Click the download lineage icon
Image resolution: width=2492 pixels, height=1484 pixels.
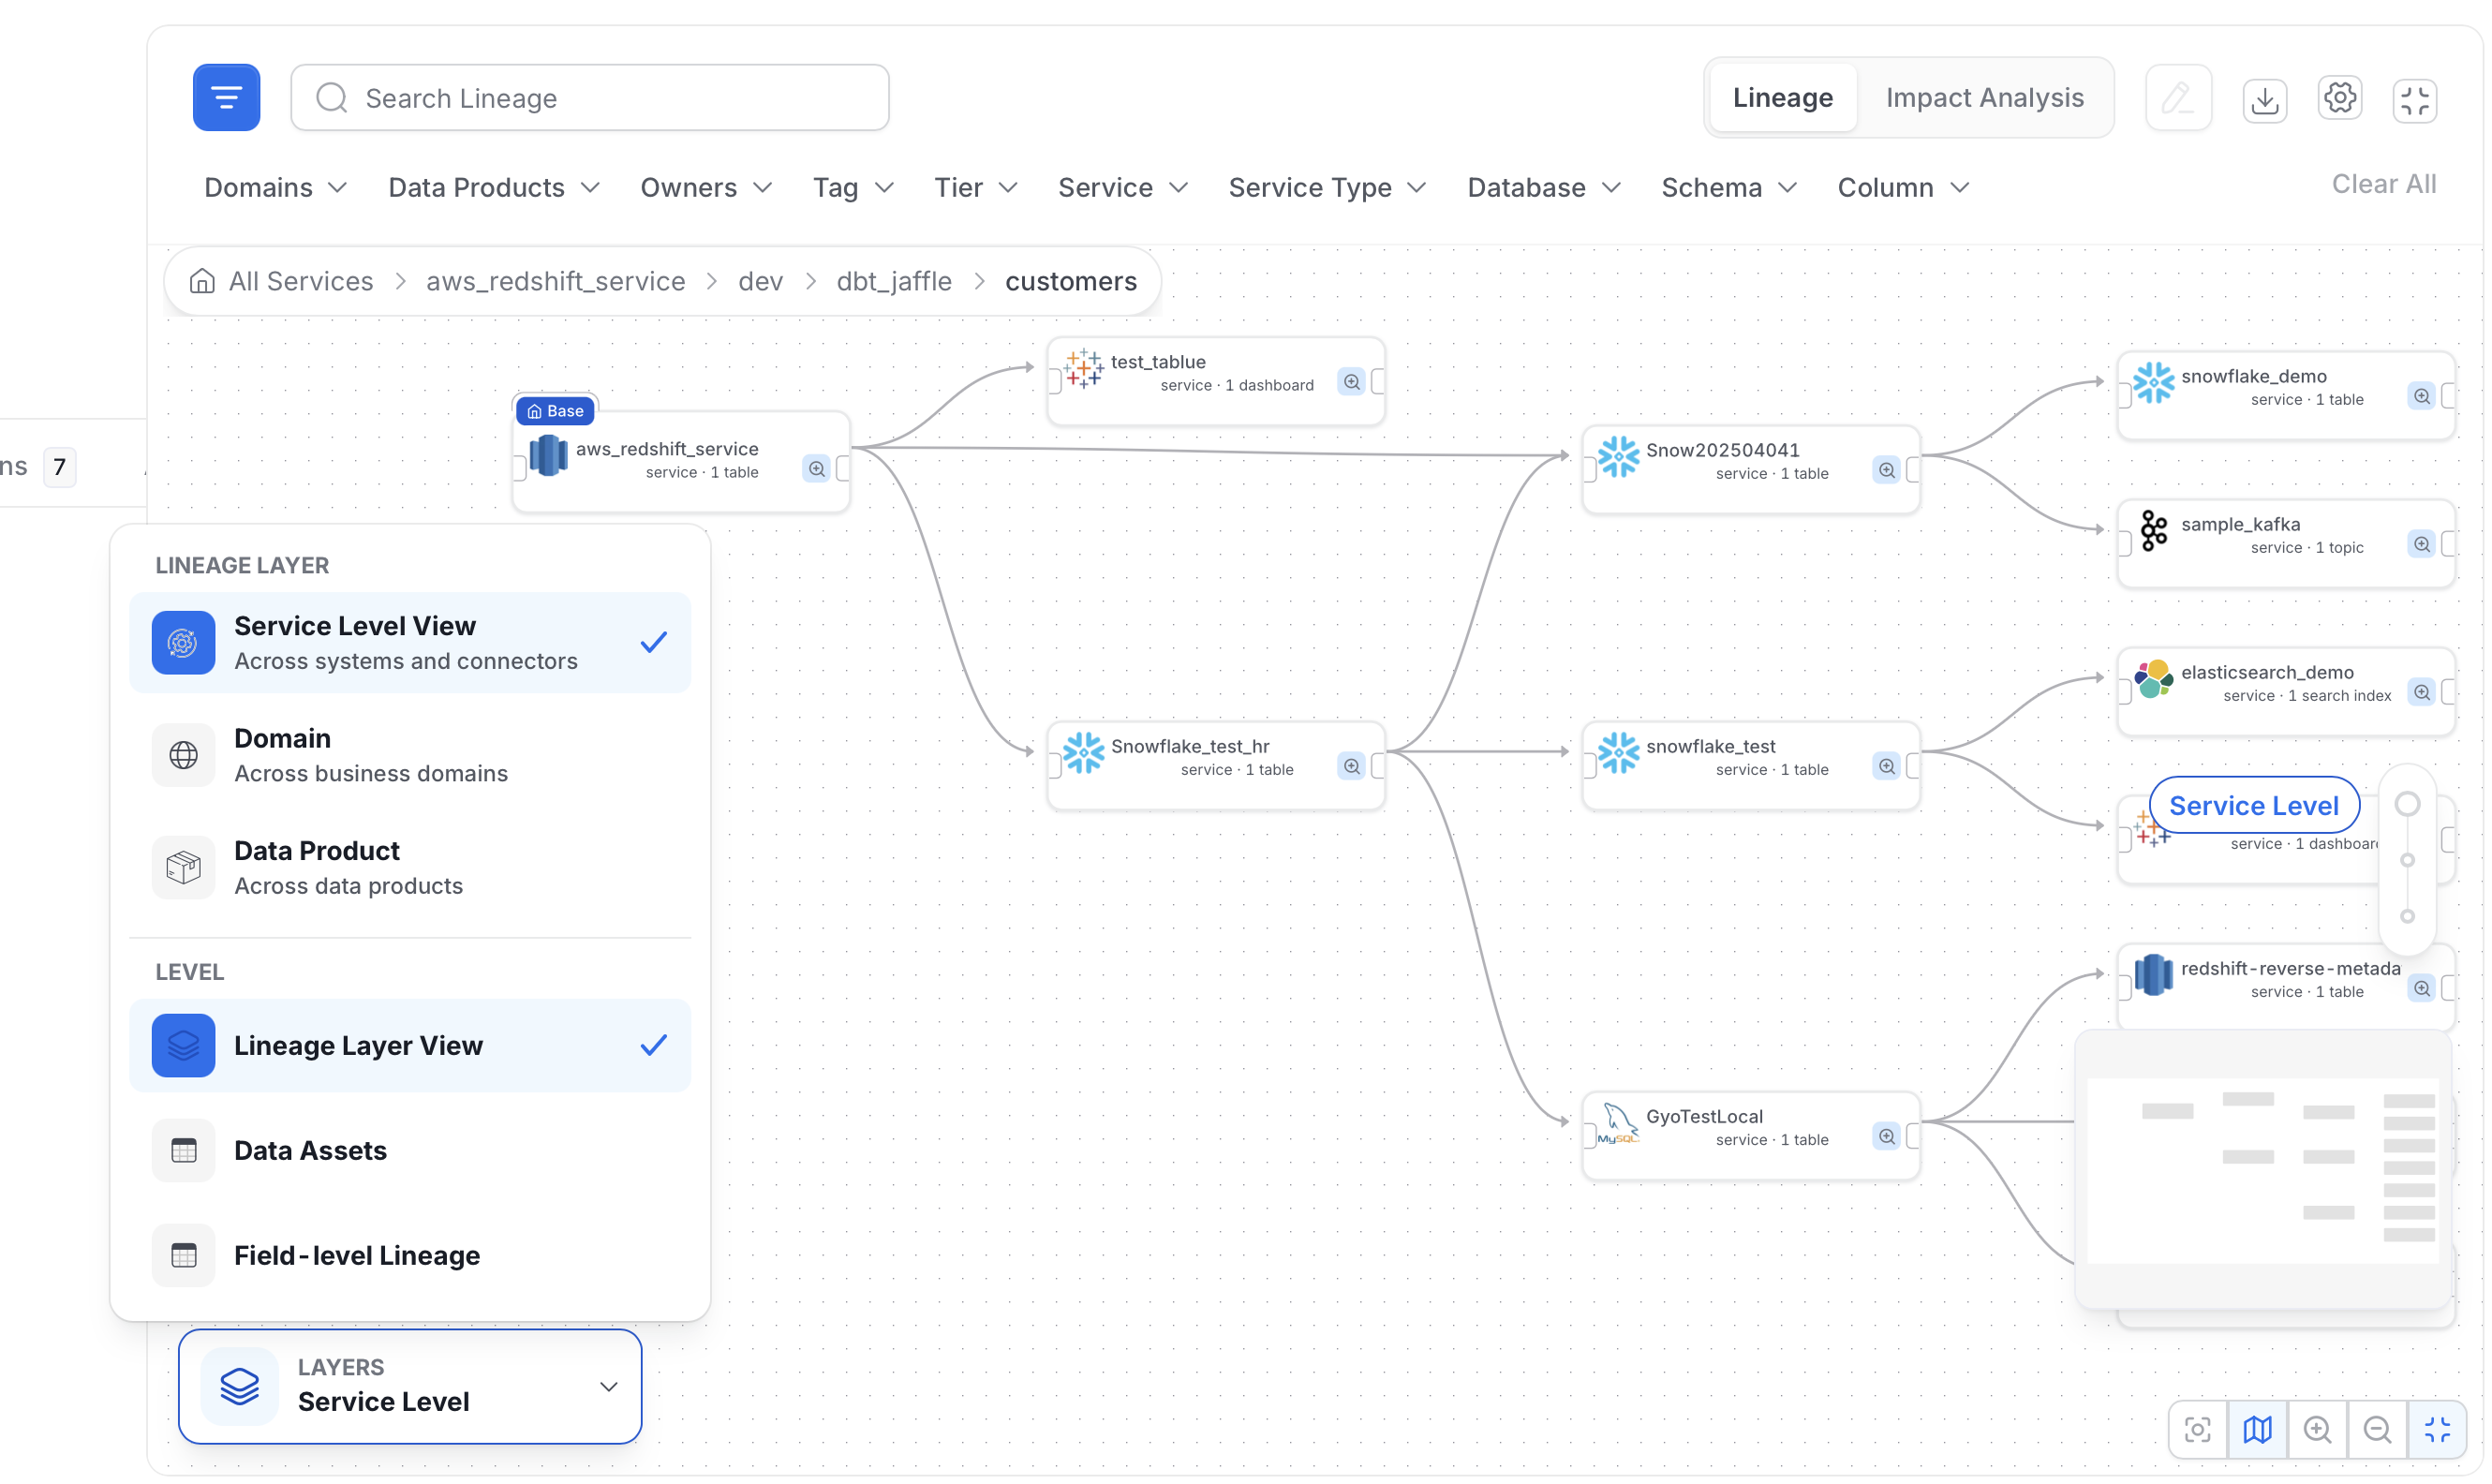point(2264,99)
